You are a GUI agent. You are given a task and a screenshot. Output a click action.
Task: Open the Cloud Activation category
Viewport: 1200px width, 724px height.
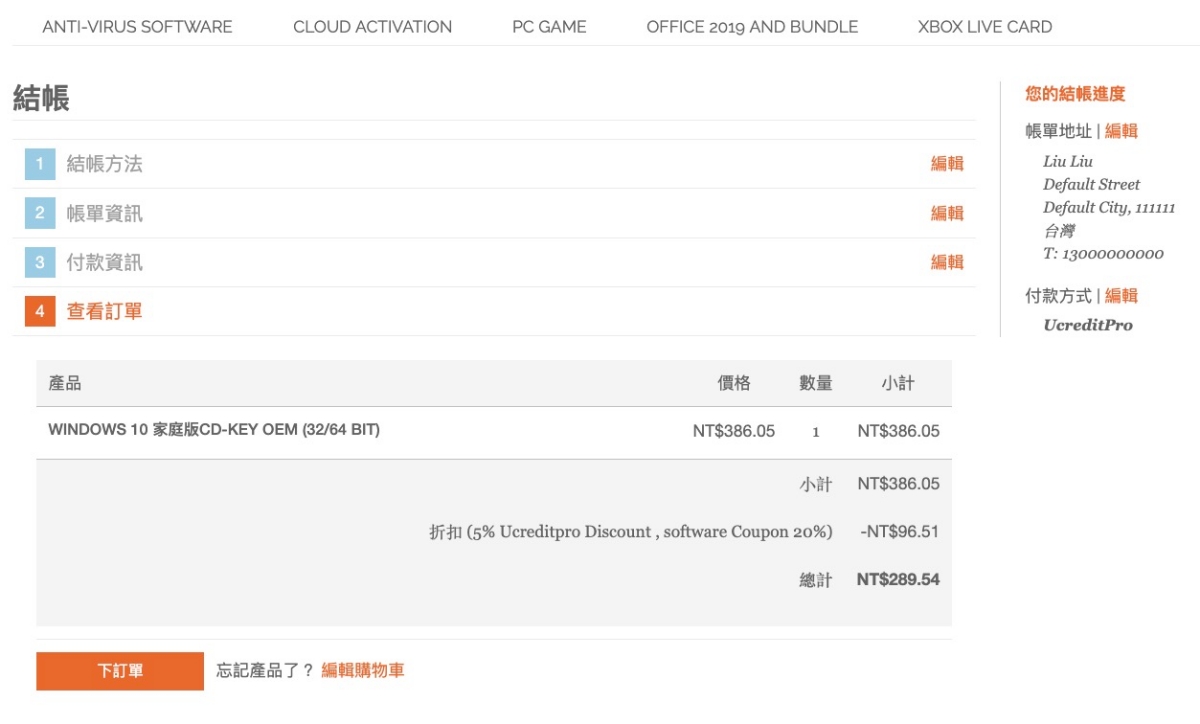[372, 27]
